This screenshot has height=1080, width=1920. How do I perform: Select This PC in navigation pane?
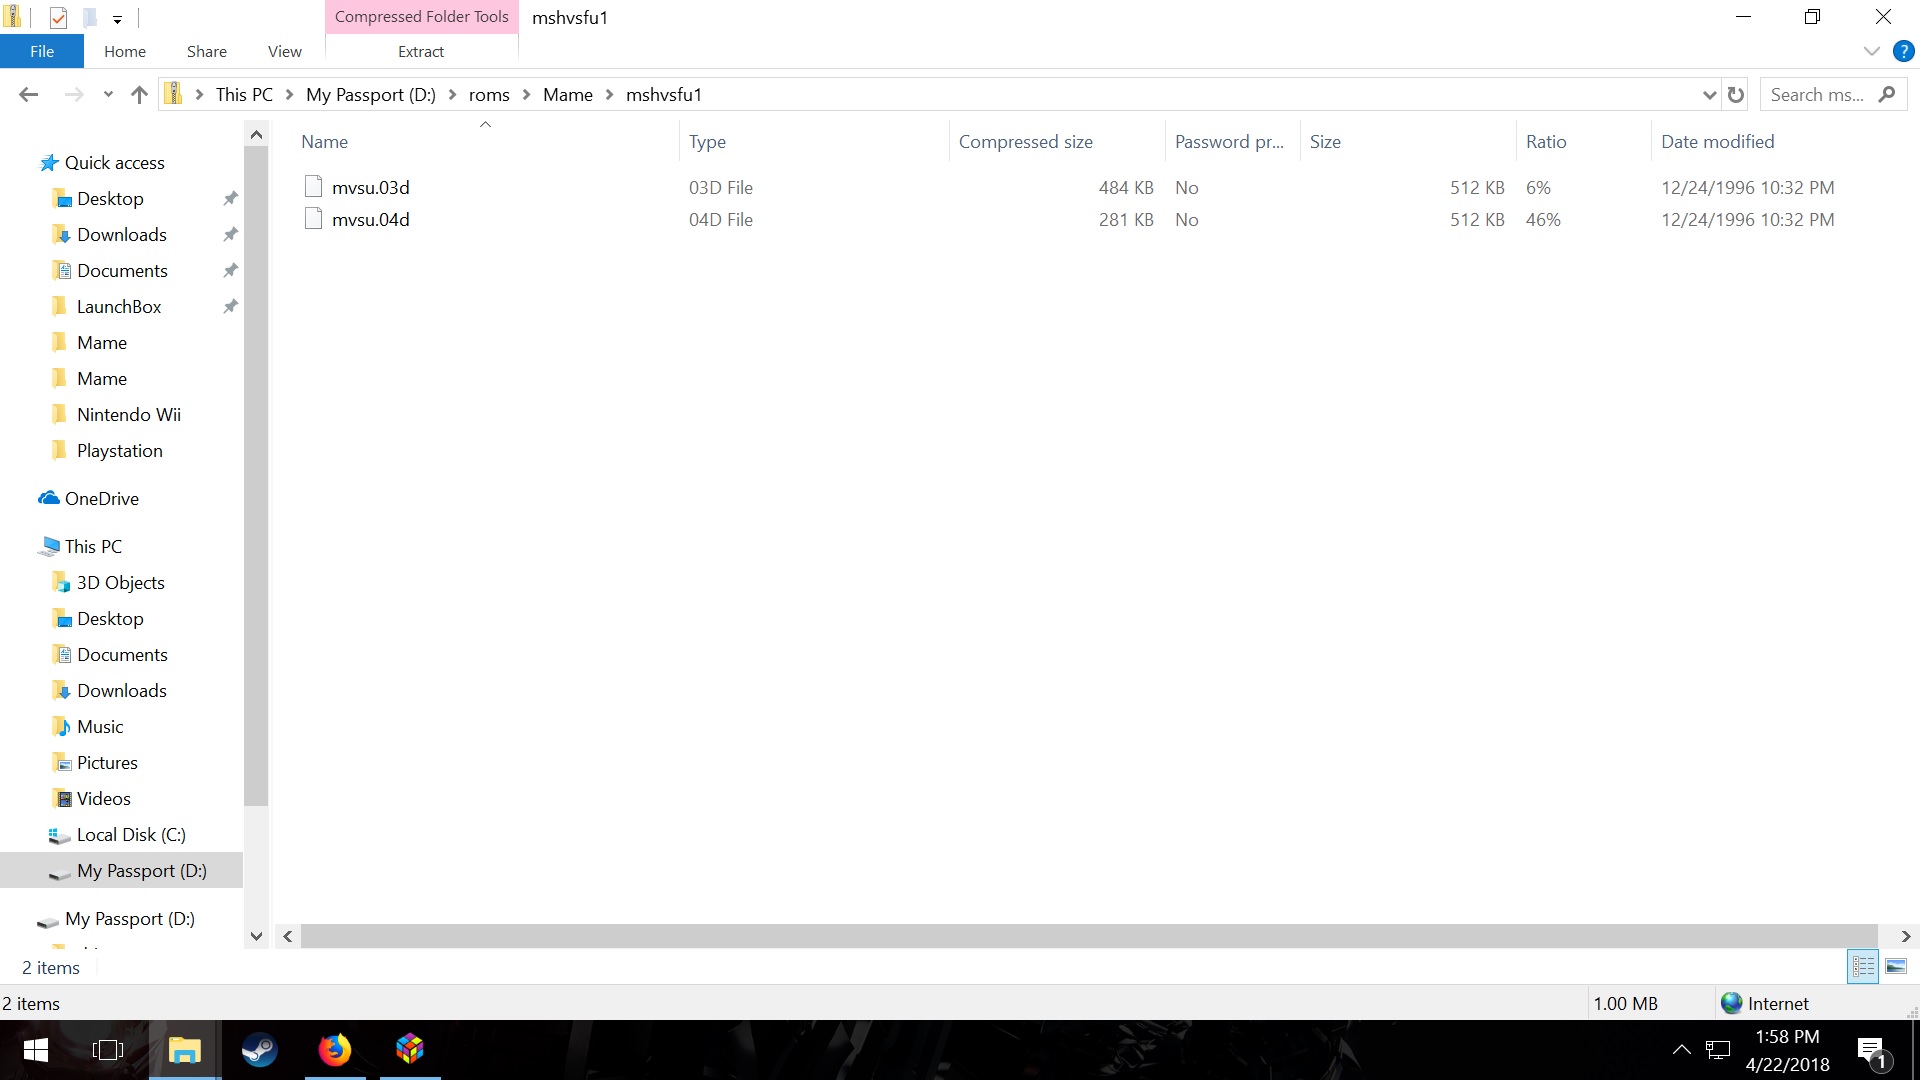click(93, 547)
